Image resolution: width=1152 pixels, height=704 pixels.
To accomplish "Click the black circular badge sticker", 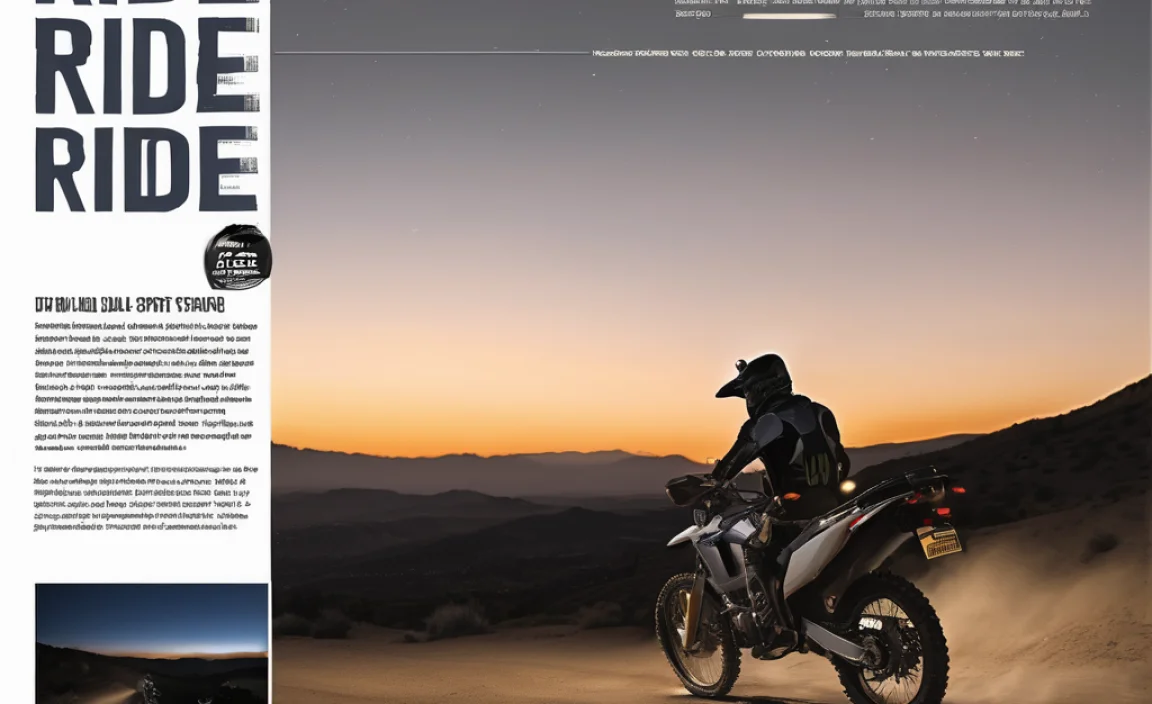I will [x=238, y=258].
